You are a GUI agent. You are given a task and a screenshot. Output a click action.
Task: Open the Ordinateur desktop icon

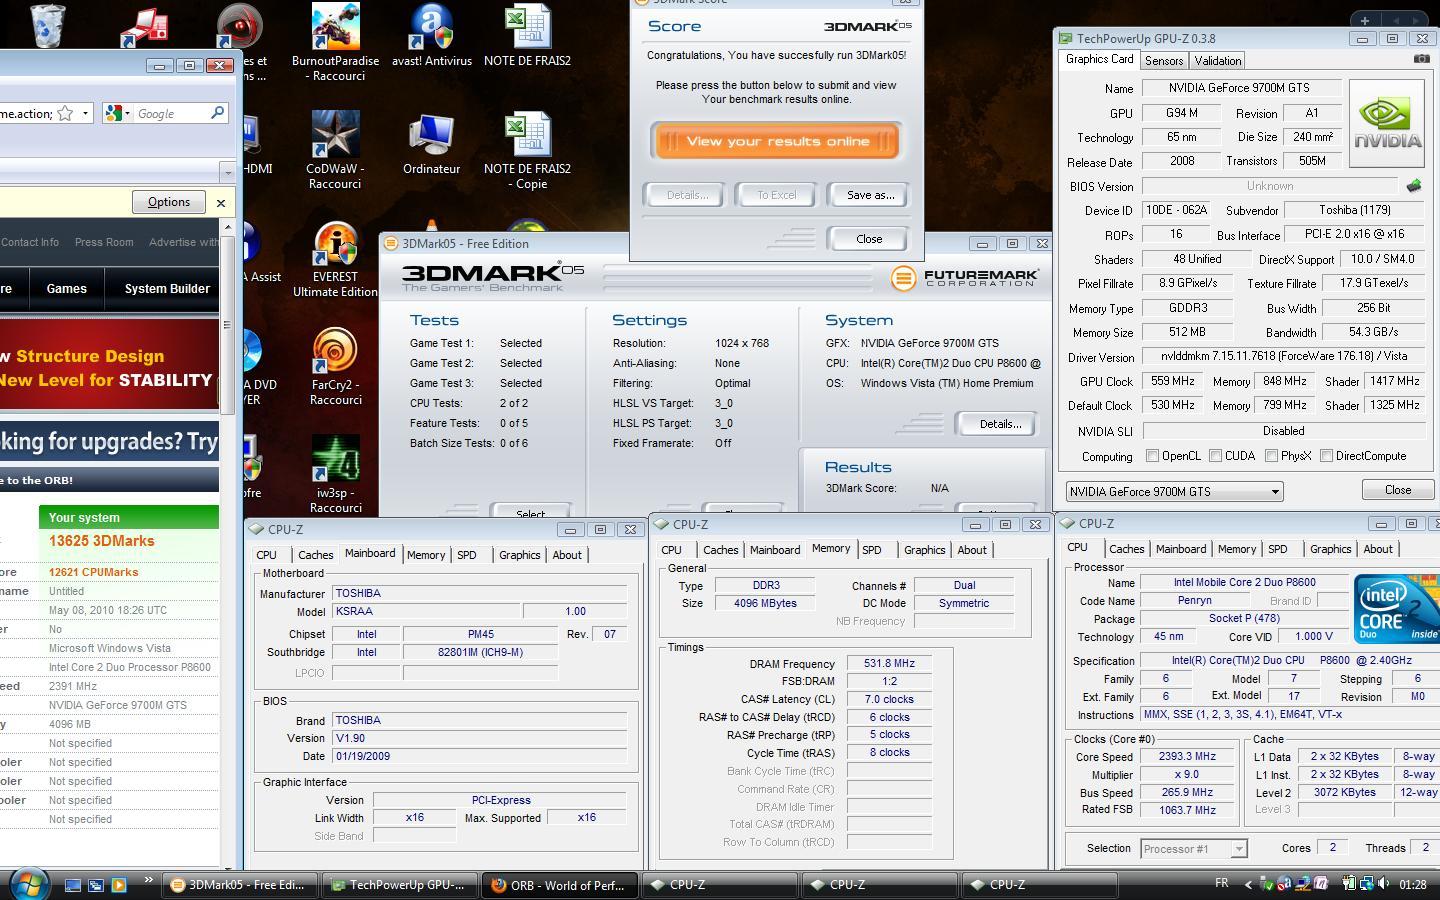(x=432, y=135)
